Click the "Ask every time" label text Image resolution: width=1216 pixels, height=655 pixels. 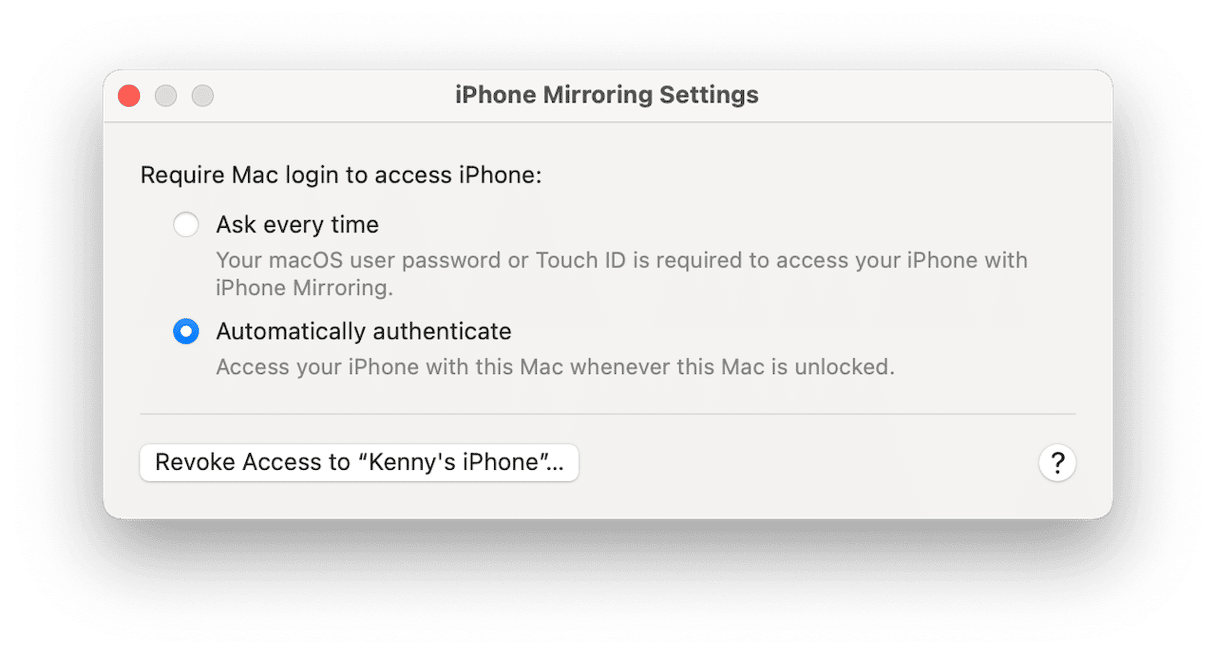tap(297, 224)
